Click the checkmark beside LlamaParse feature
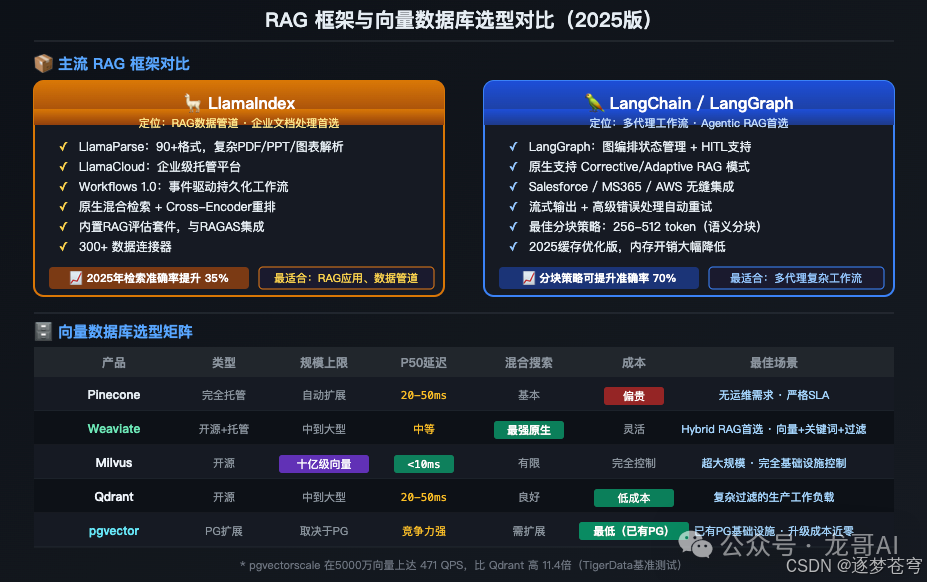The height and width of the screenshot is (582, 927). coord(64,146)
